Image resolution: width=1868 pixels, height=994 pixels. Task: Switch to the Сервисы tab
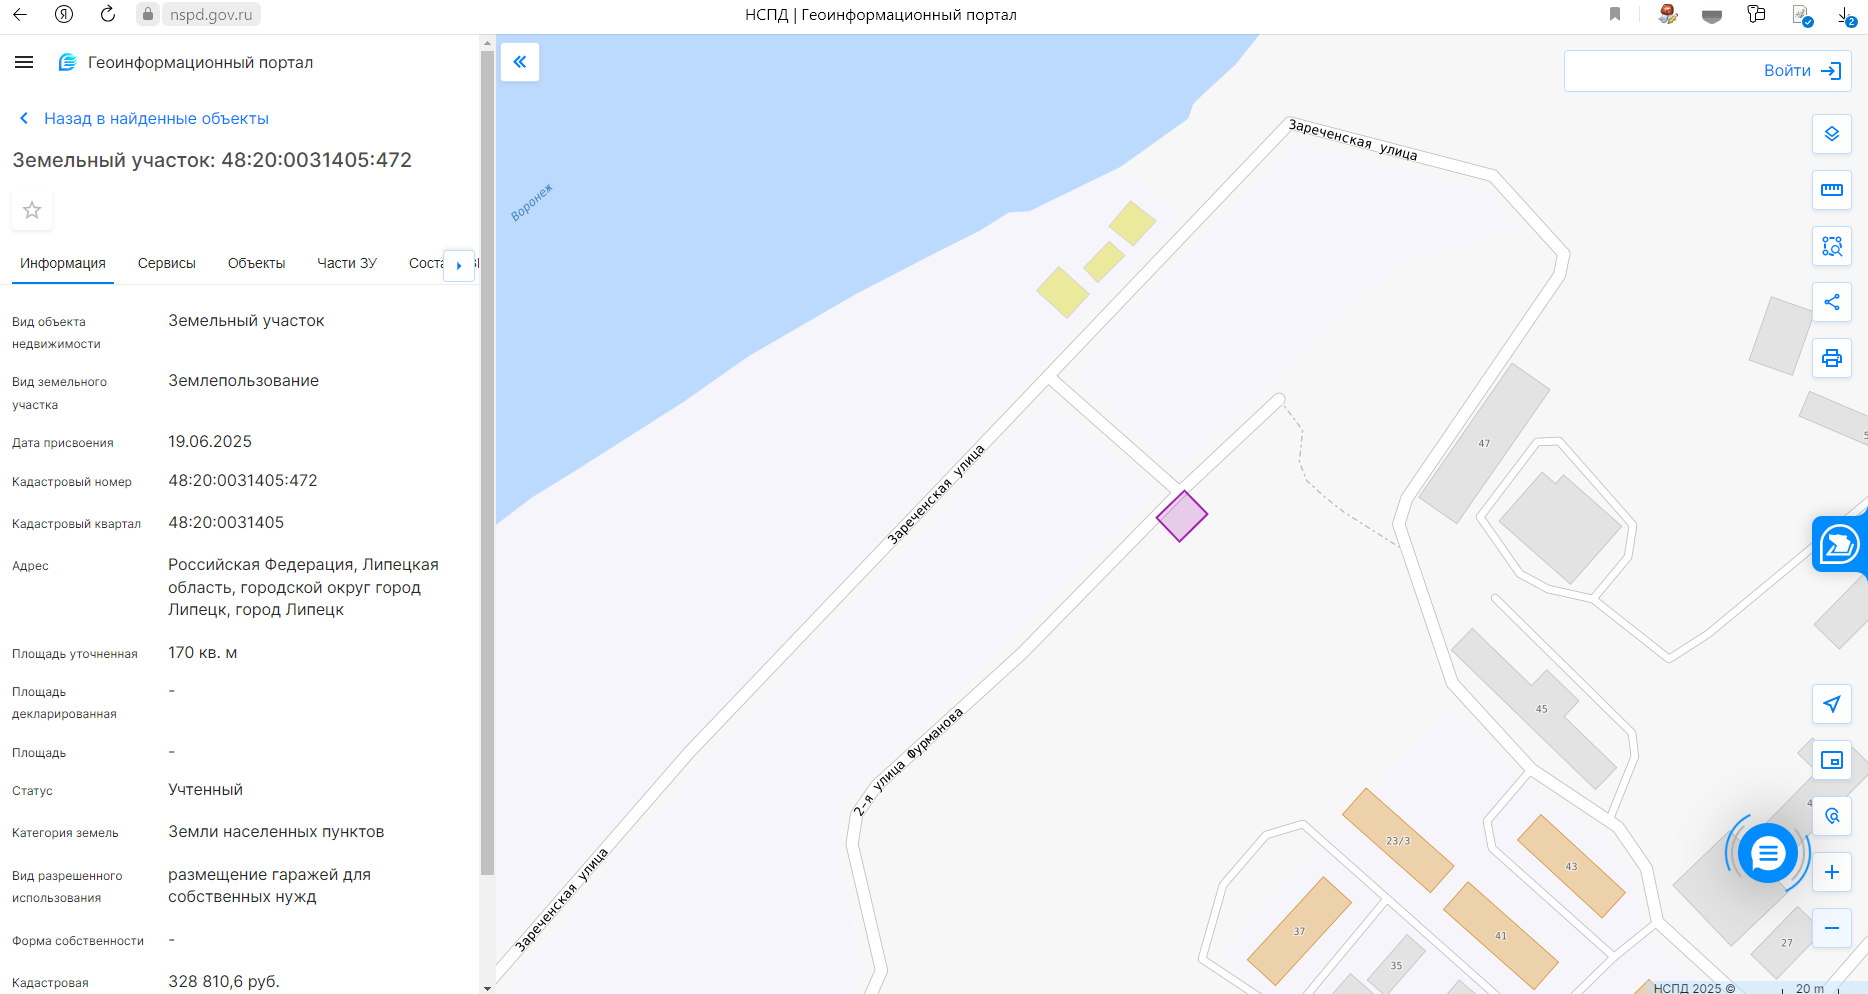point(166,263)
